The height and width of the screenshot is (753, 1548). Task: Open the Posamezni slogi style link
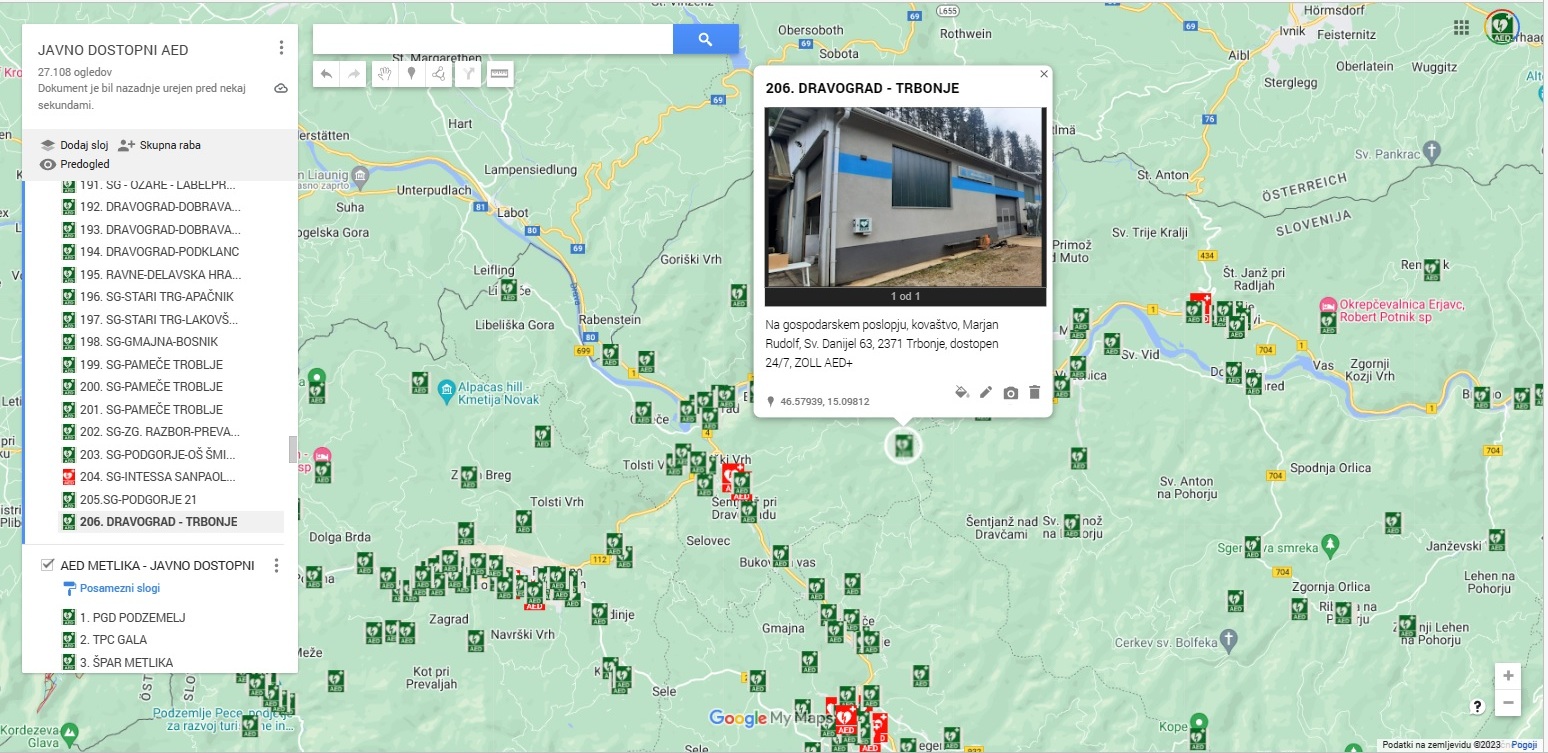tap(120, 588)
